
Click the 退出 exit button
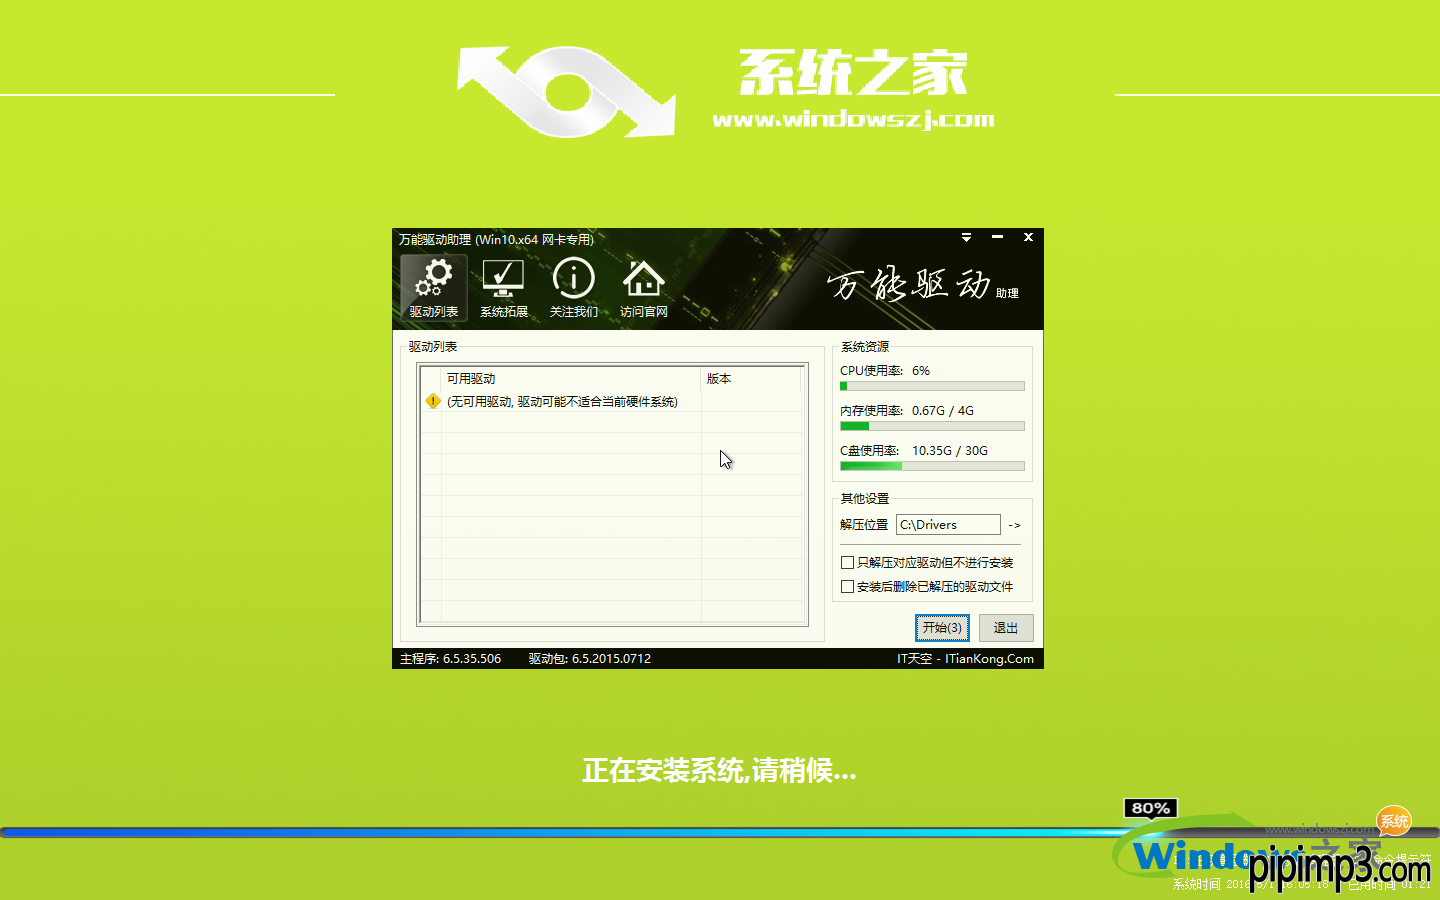click(1006, 628)
